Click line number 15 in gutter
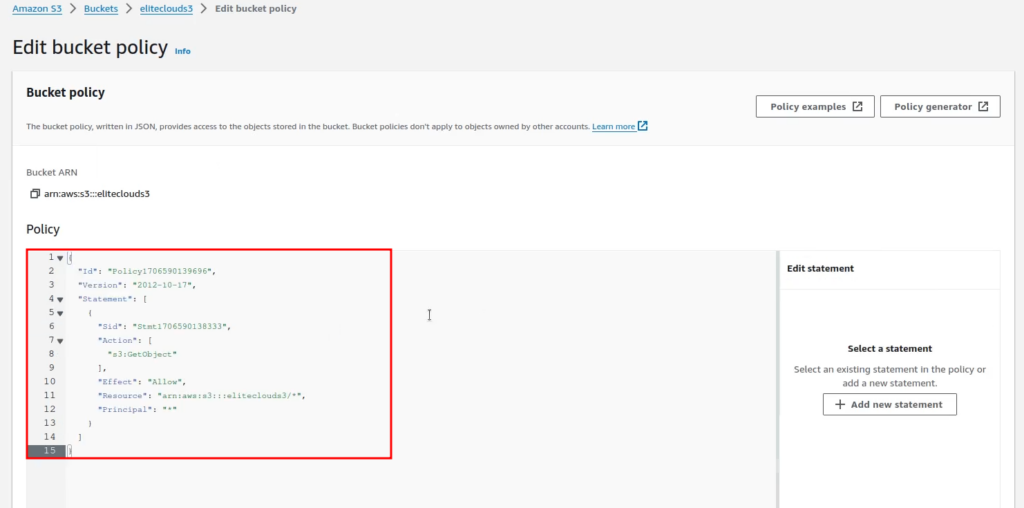The height and width of the screenshot is (508, 1024). click(50, 451)
